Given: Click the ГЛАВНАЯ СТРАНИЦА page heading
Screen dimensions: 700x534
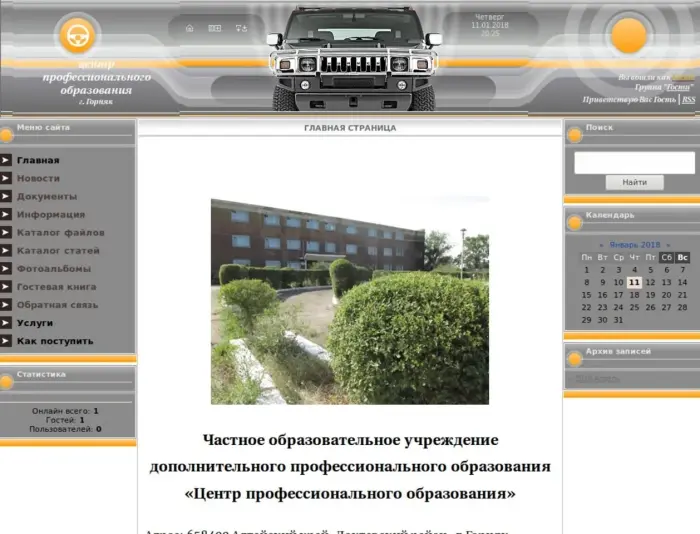Looking at the screenshot, I should coord(350,128).
